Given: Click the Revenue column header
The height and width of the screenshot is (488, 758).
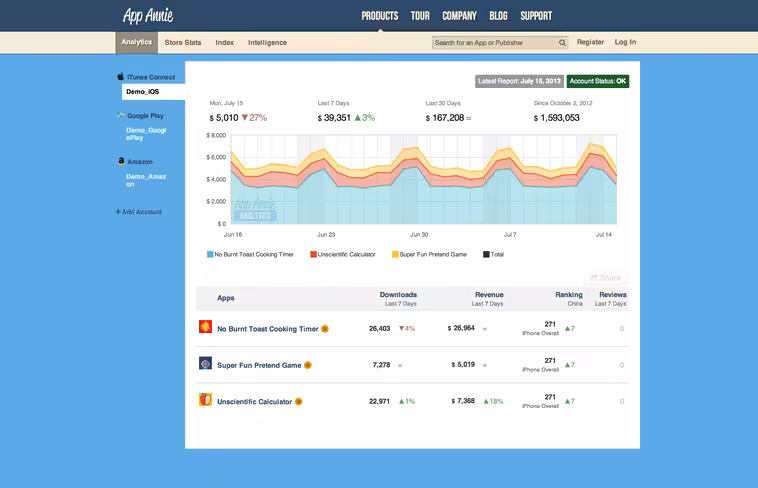Looking at the screenshot, I should pyautogui.click(x=489, y=295).
